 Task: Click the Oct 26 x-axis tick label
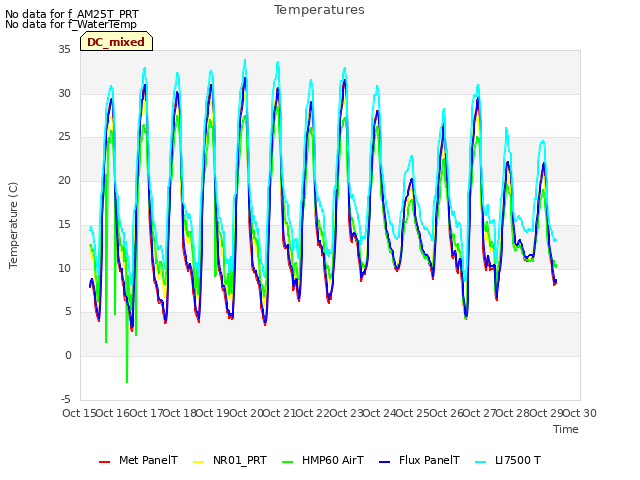click(x=447, y=413)
